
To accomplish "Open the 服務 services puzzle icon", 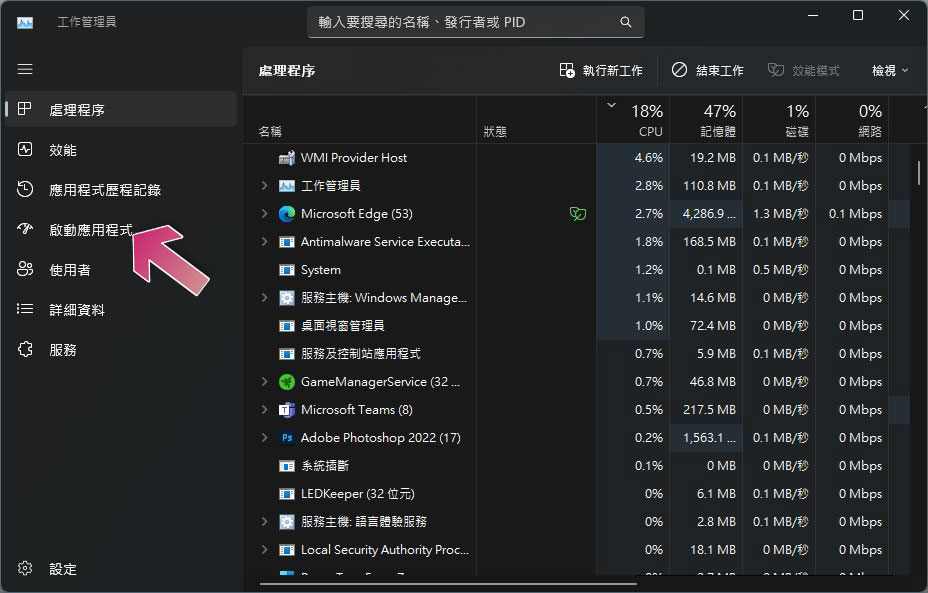I will 25,349.
